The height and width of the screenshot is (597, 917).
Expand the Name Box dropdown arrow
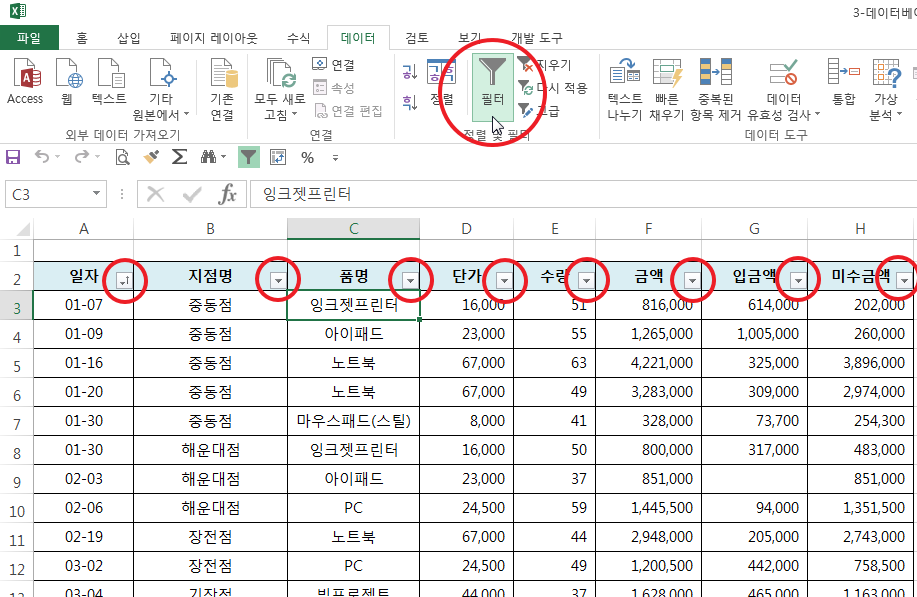(x=97, y=194)
